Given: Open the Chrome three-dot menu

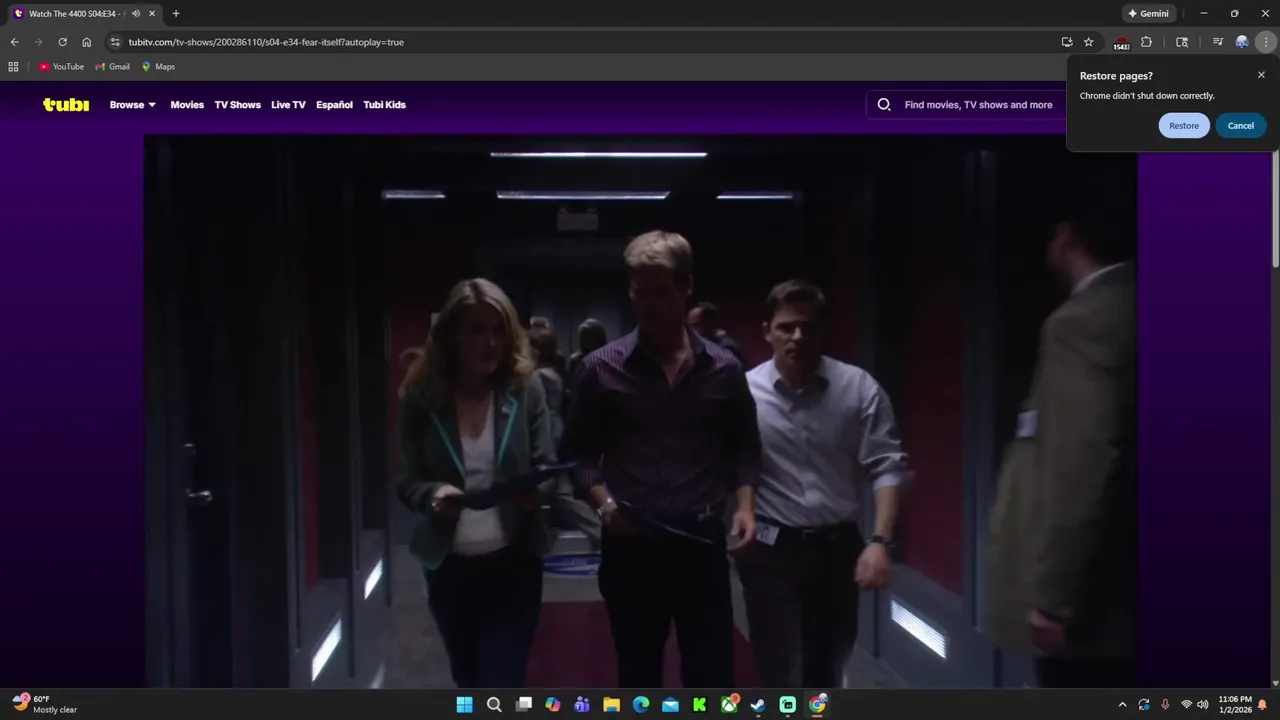Looking at the screenshot, I should point(1266,42).
